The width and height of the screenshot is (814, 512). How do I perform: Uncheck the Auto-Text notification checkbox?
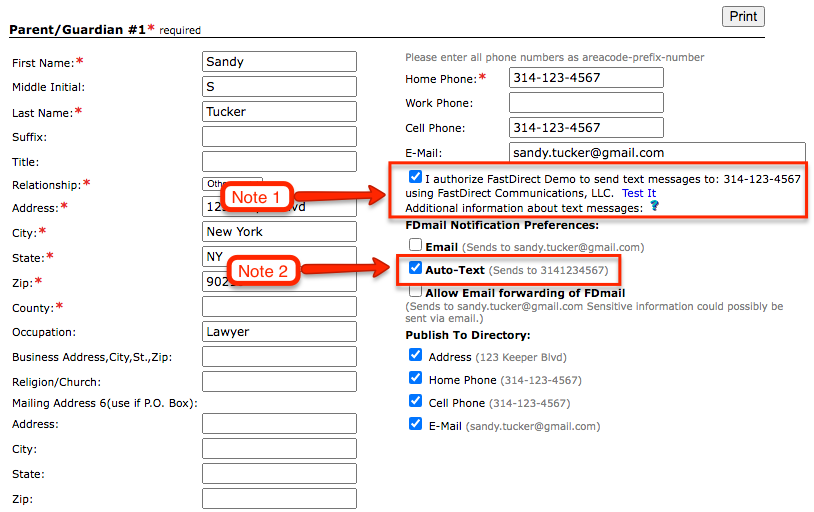415,268
